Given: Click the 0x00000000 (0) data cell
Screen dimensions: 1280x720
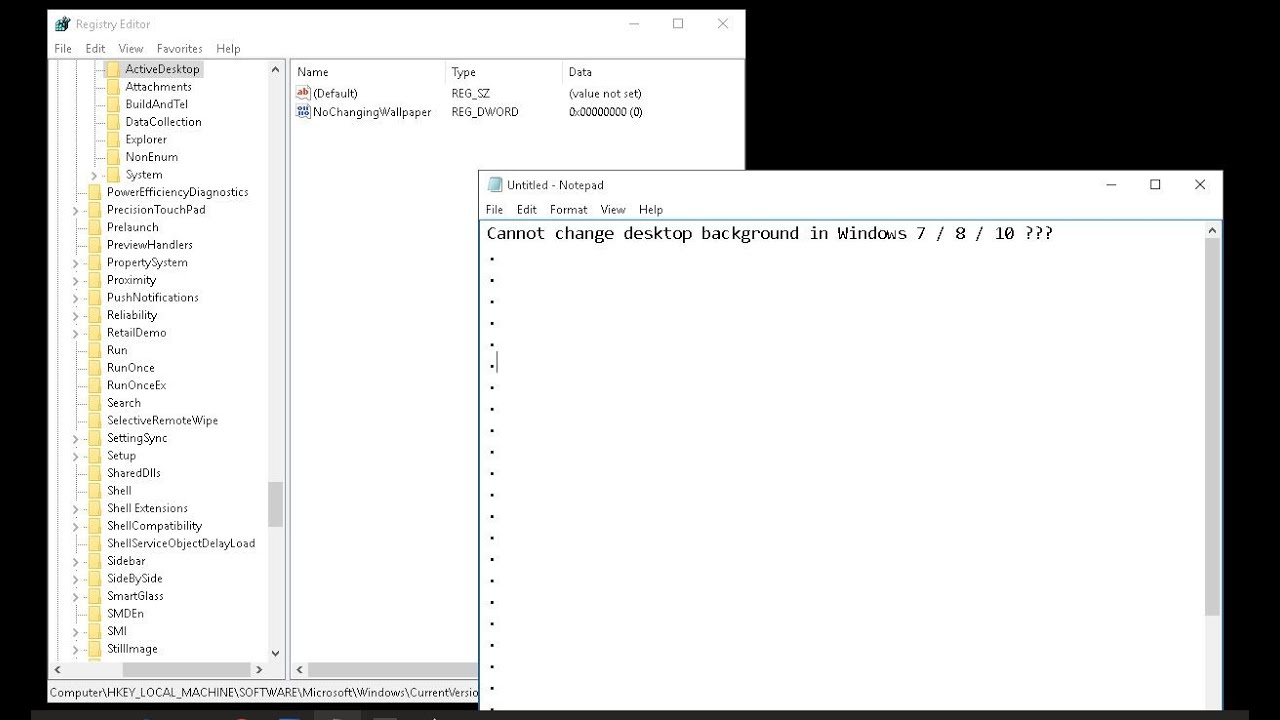Looking at the screenshot, I should click(606, 112).
